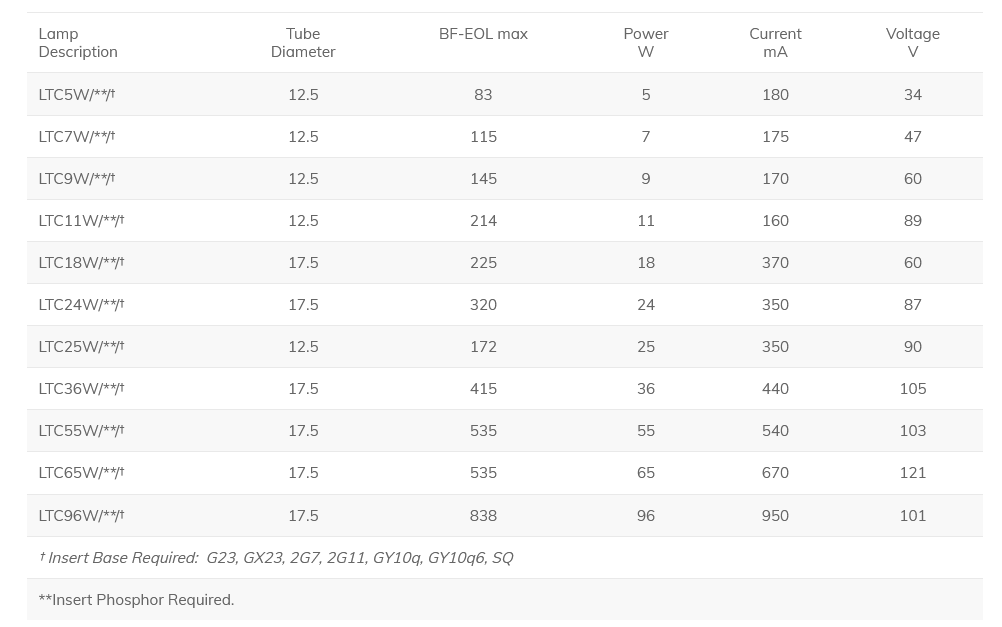Click BF-EOL value 838 for LTC96W
Viewport: 1002px width, 627px height.
click(483, 515)
